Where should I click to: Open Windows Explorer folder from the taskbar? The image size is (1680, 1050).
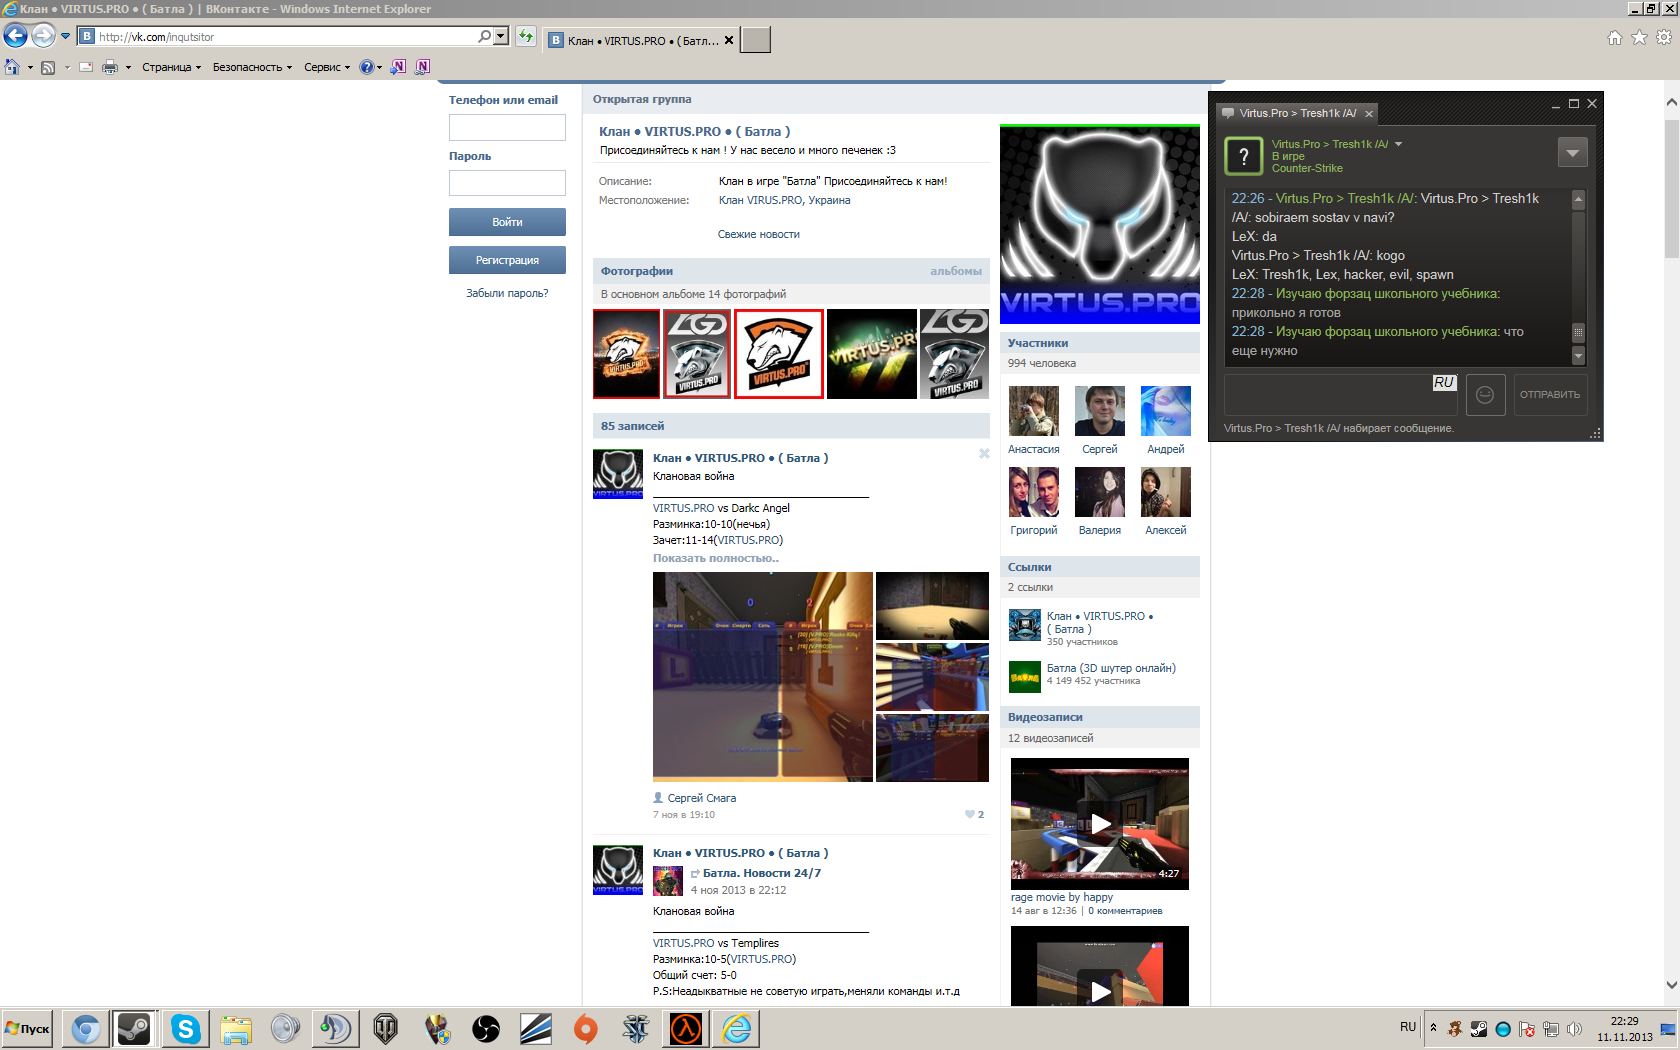tap(235, 1029)
